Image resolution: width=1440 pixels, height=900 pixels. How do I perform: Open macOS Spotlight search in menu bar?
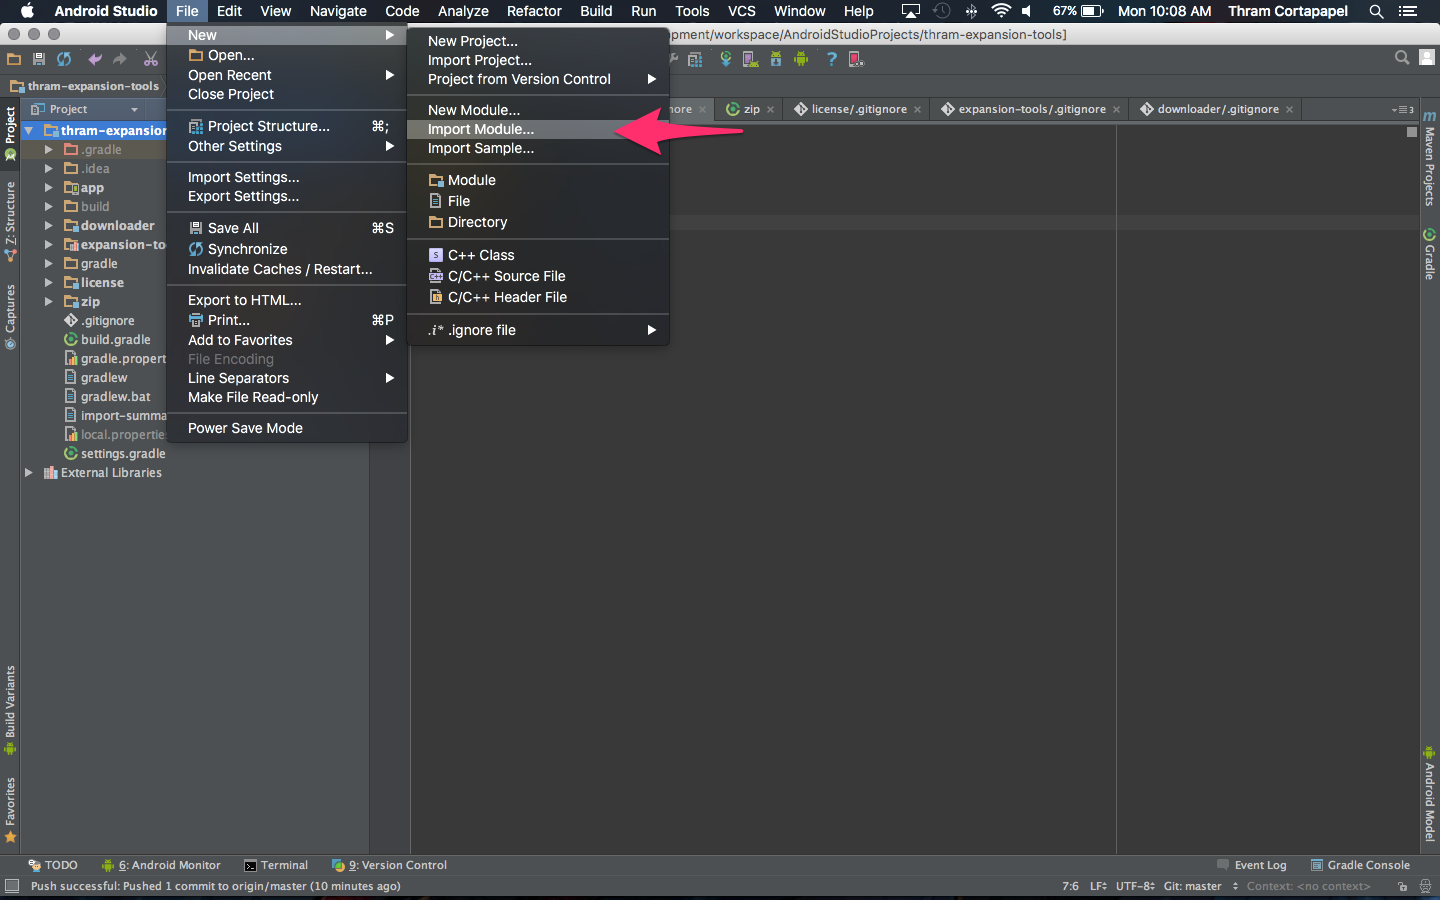click(1376, 11)
